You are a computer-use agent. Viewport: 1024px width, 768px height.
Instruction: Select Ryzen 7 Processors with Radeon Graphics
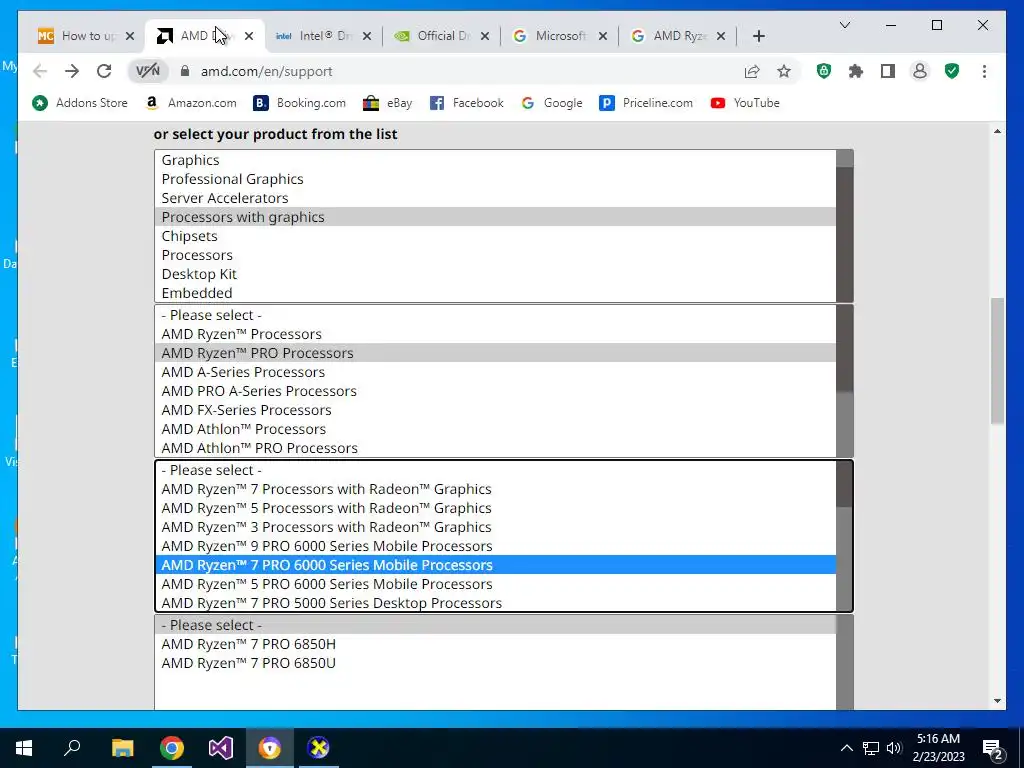pos(495,489)
